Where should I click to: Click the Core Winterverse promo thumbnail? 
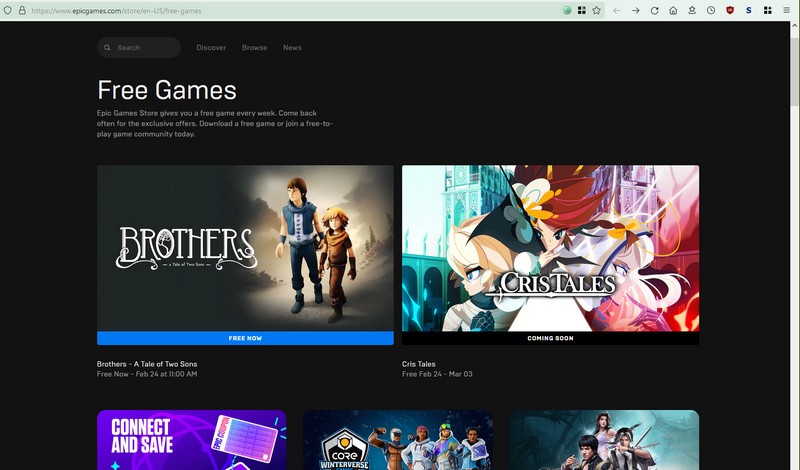coord(397,440)
